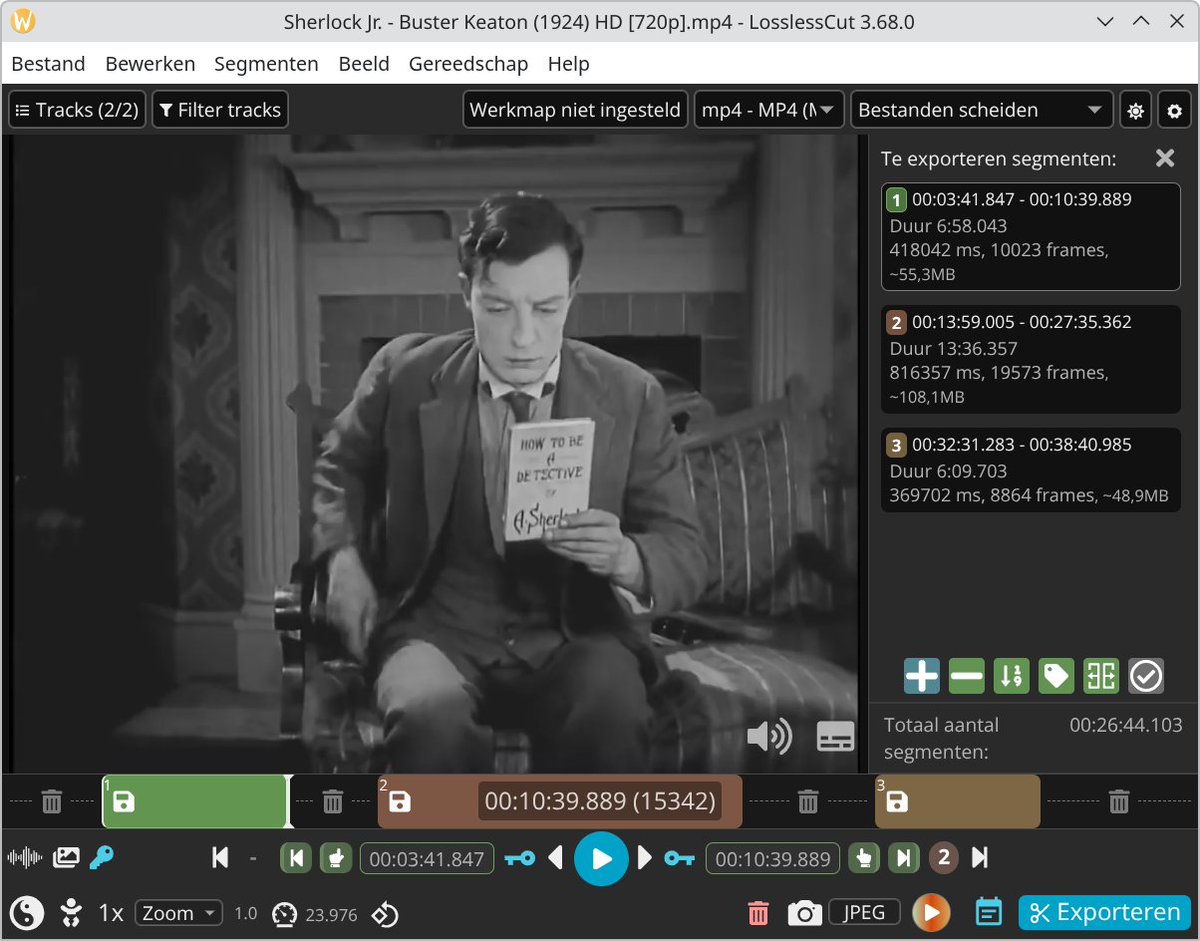Split the segment with the split icon
The image size is (1200, 941).
pyautogui.click(x=1101, y=677)
